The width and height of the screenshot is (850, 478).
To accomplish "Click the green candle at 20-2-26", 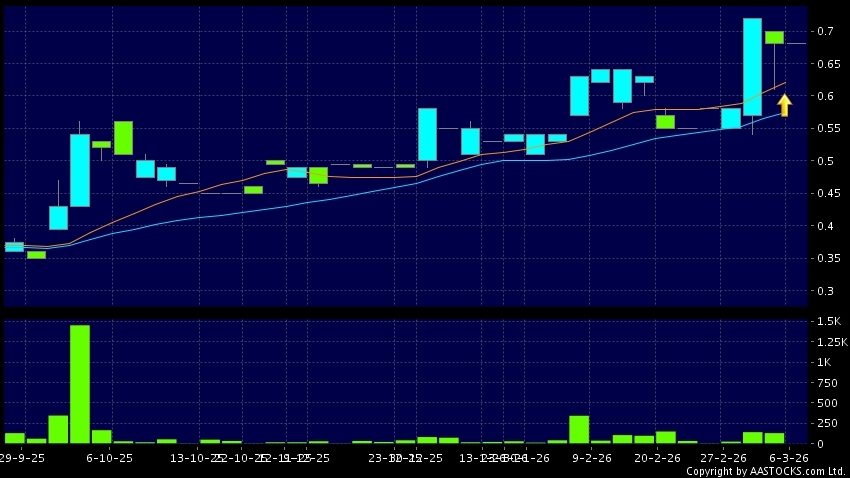I will point(665,122).
